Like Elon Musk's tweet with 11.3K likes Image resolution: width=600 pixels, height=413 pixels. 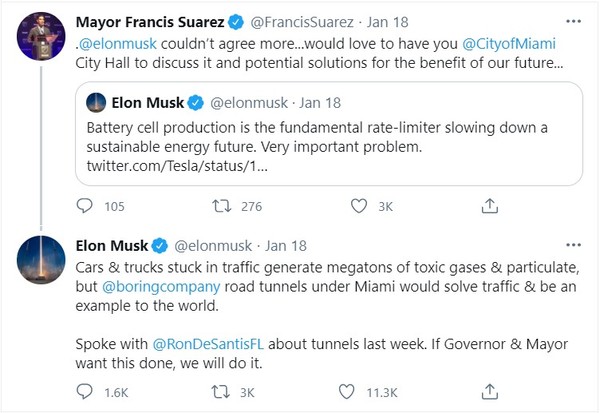[x=347, y=392]
